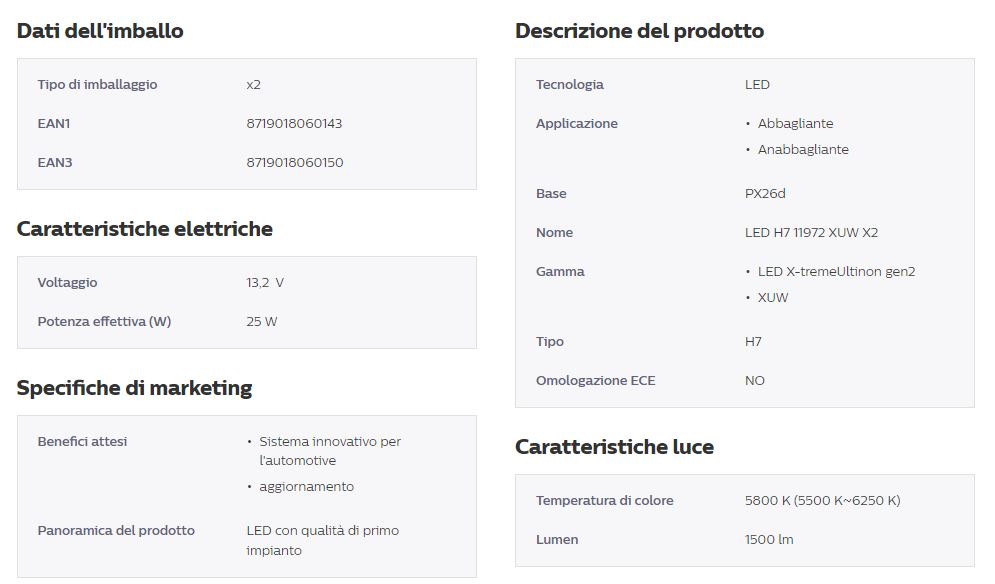Click the Specifiche di marketing heading
Image resolution: width=995 pixels, height=584 pixels.
pyautogui.click(x=135, y=387)
